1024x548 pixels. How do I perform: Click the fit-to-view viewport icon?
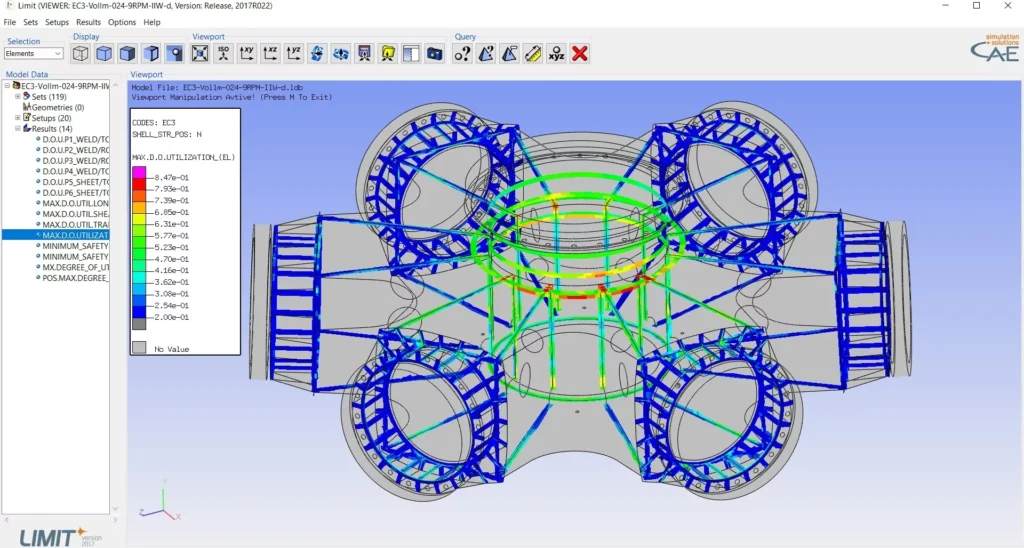pos(200,54)
